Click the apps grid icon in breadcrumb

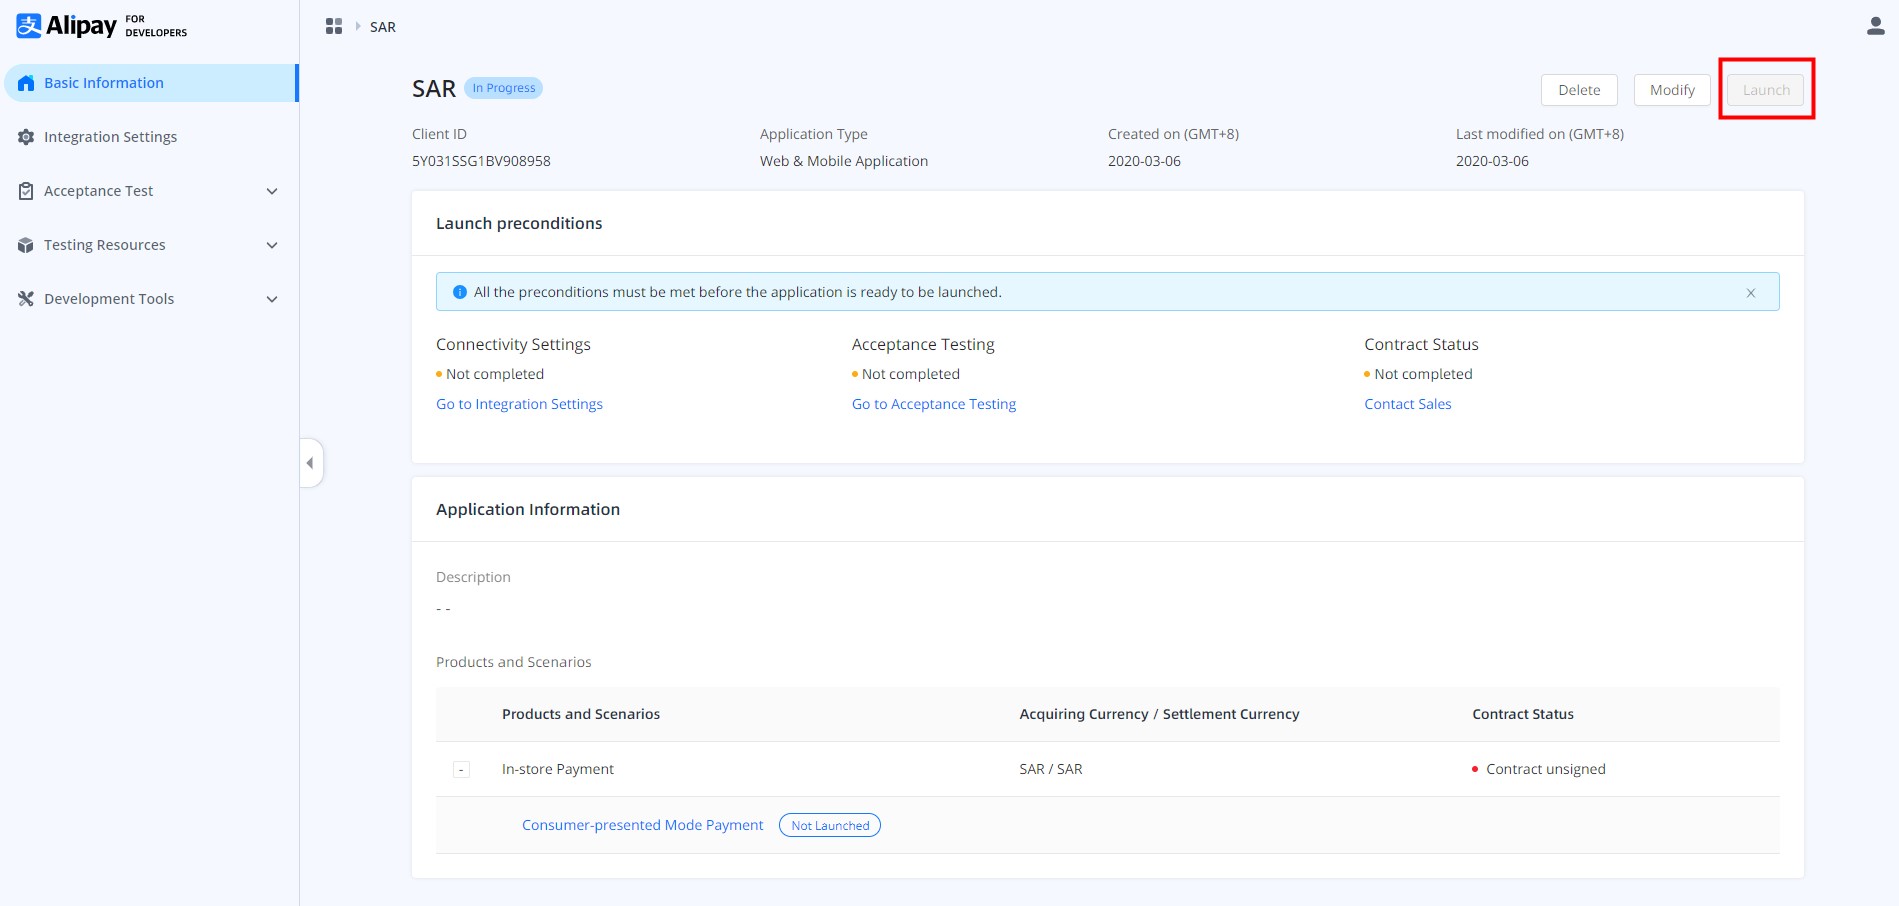pyautogui.click(x=334, y=26)
